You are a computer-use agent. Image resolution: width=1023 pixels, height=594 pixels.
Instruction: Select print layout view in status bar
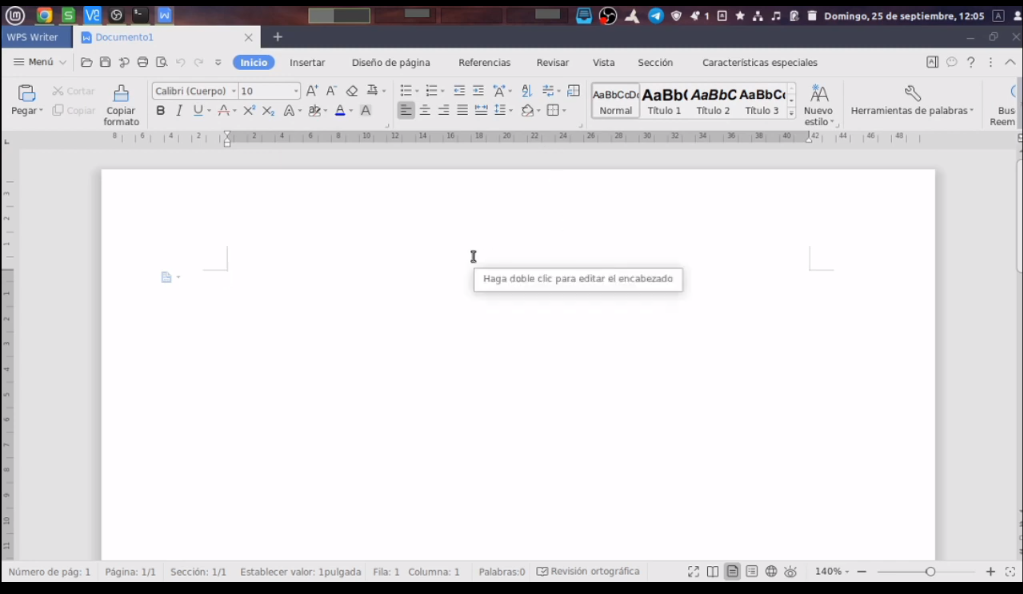point(733,572)
